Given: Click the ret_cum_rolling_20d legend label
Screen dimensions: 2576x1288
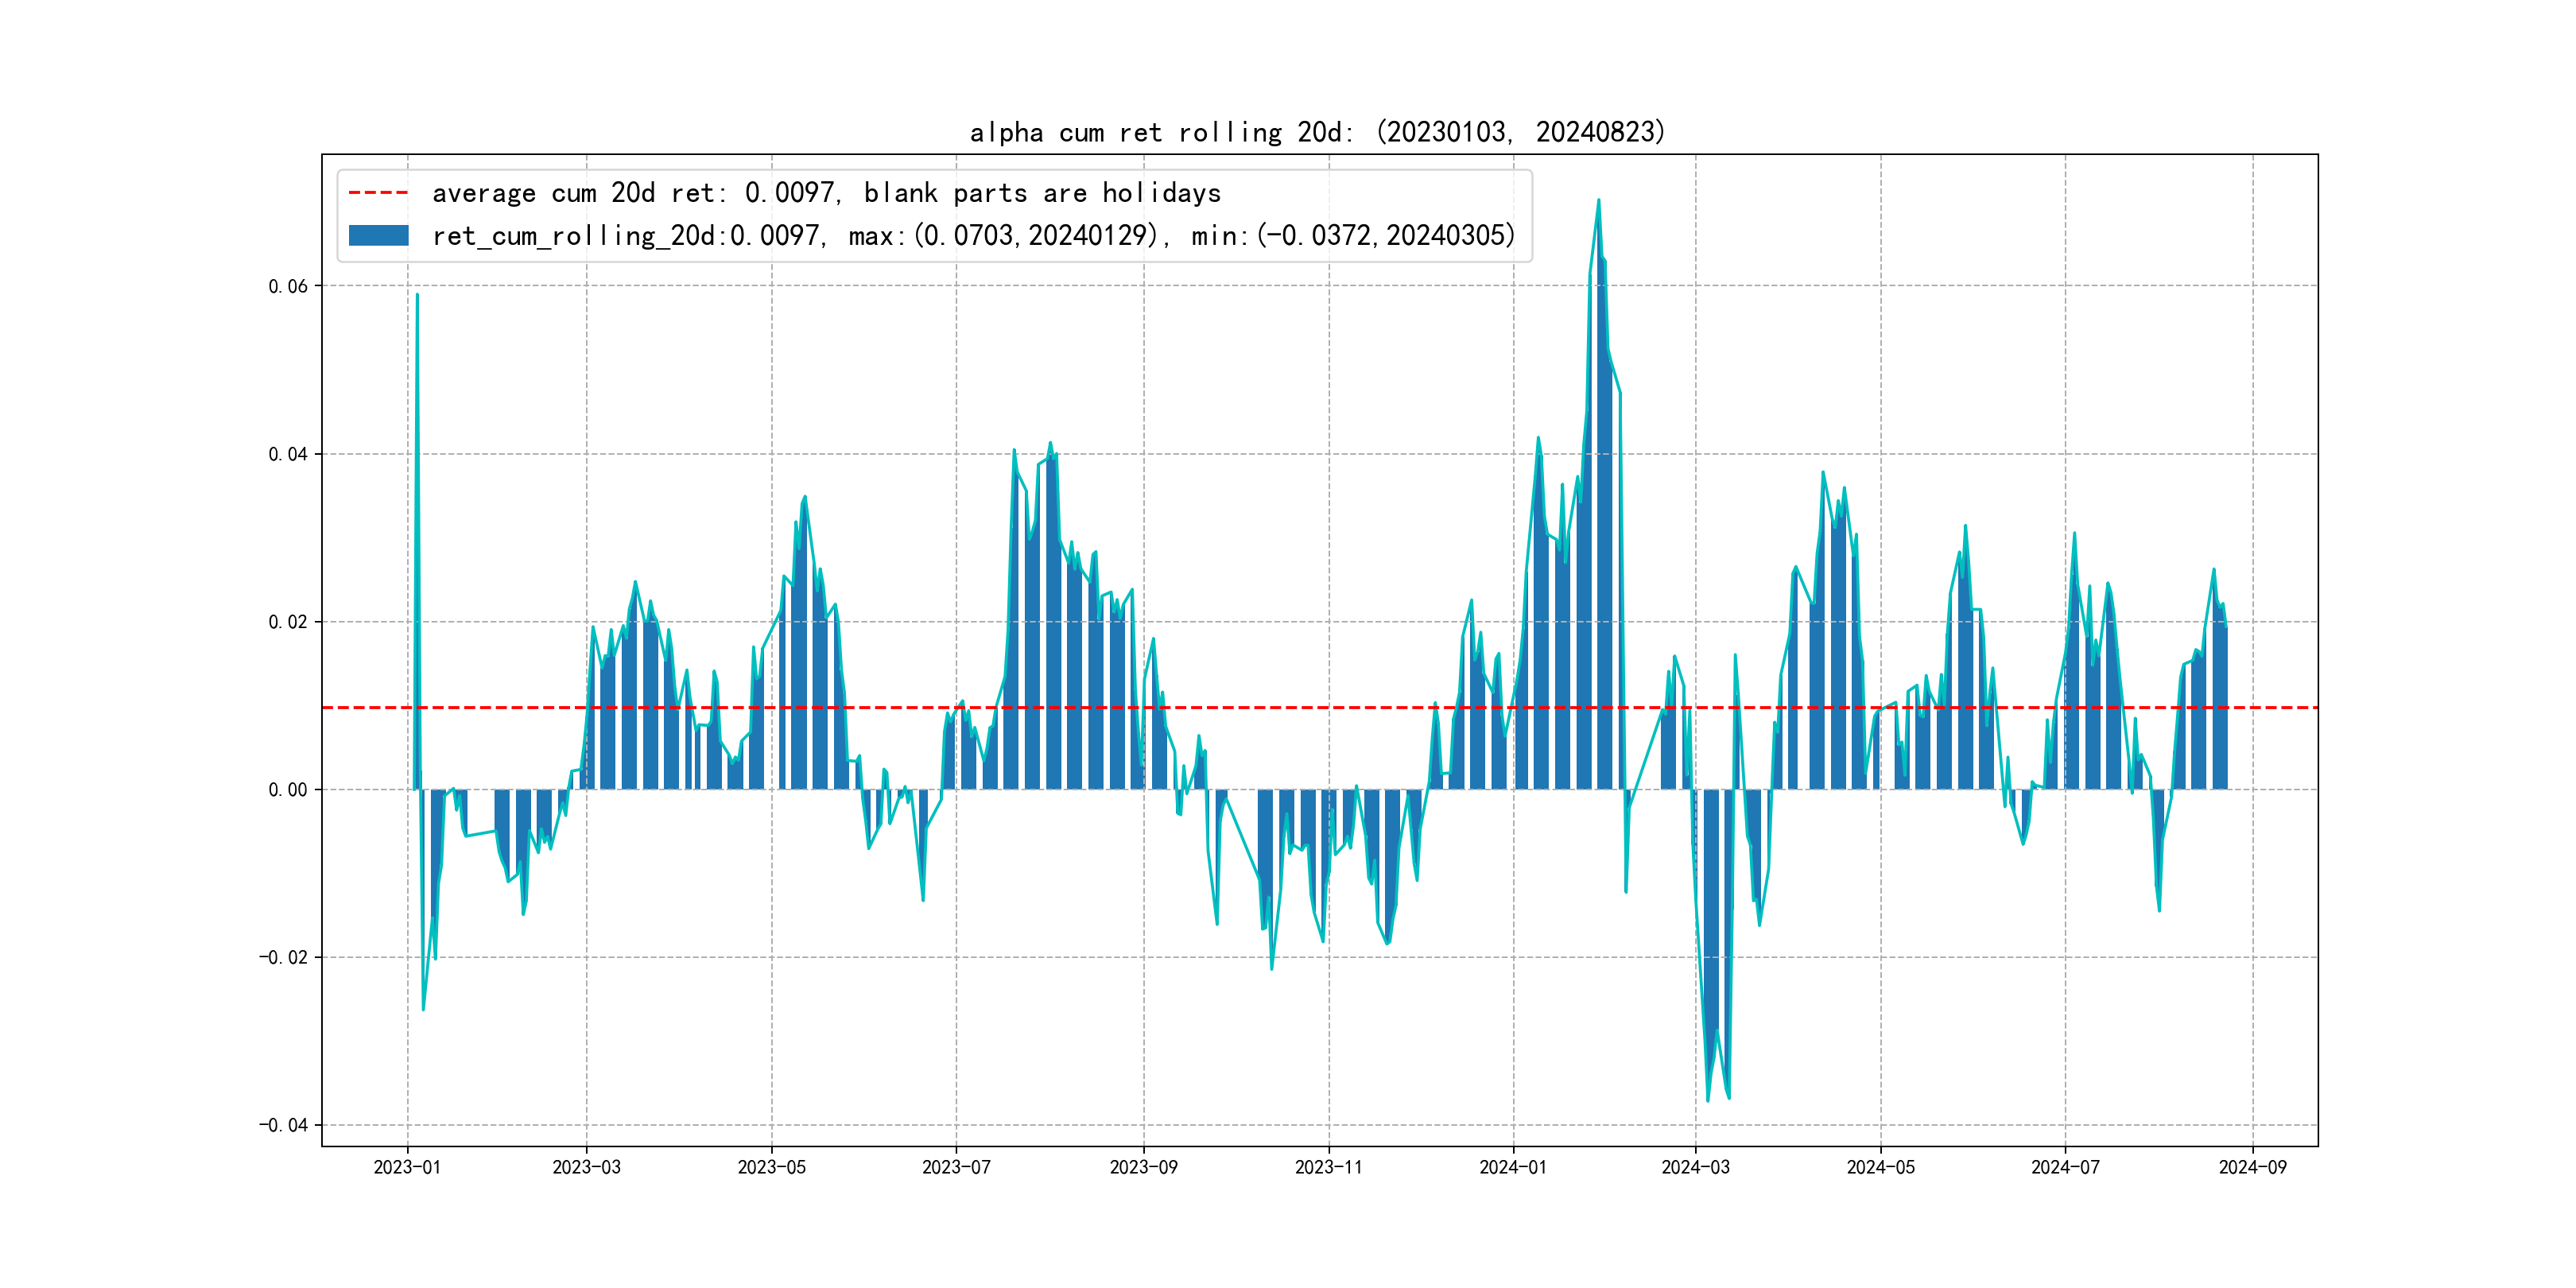Looking at the screenshot, I should point(973,236).
